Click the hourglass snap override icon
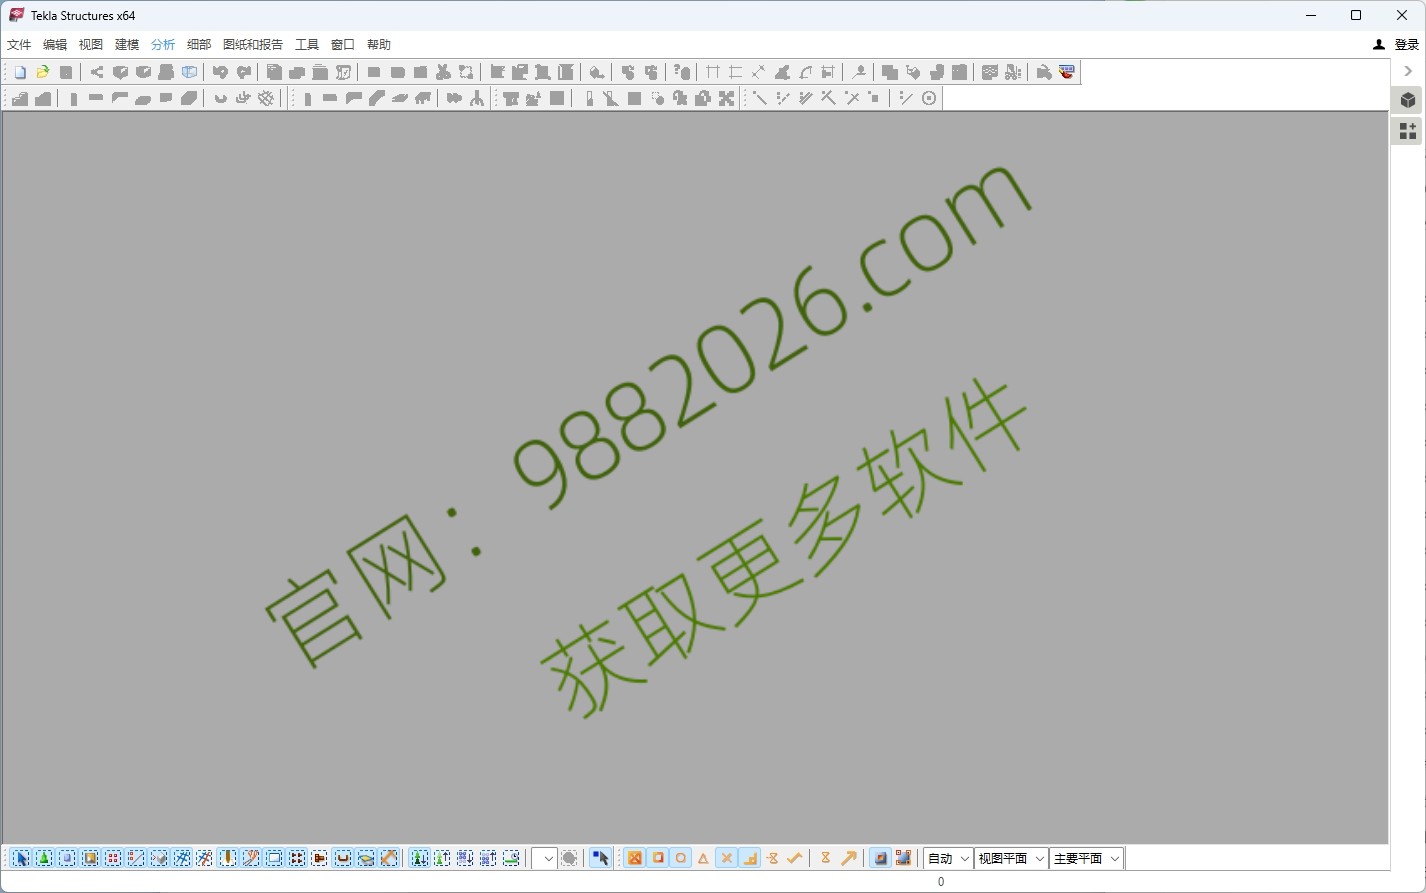Screen dimensions: 1426x893 (825, 858)
